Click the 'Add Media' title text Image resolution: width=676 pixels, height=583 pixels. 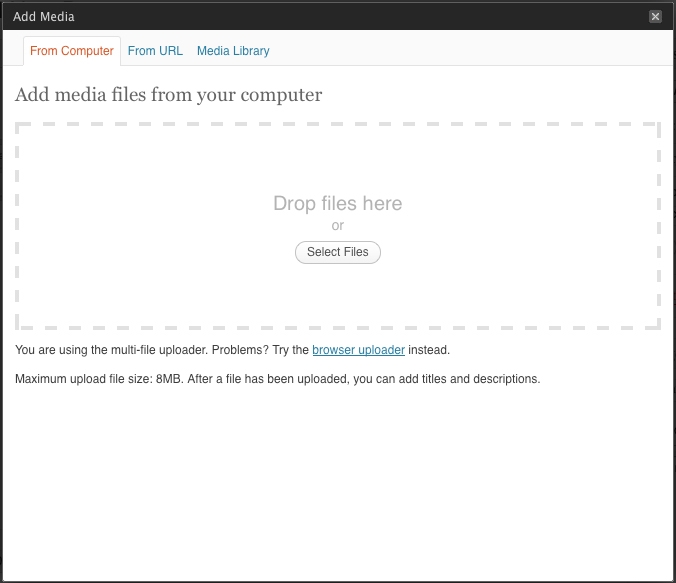click(x=44, y=16)
